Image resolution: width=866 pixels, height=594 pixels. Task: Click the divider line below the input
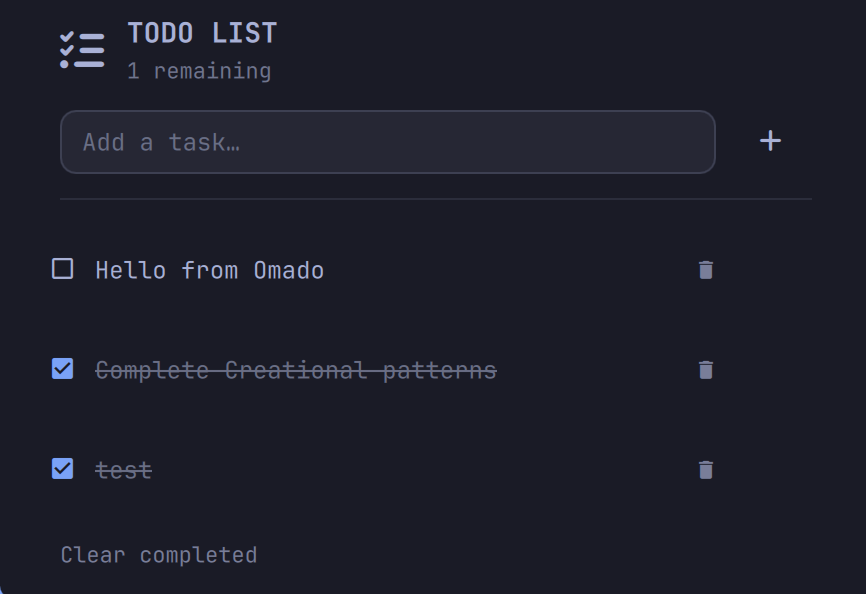[436, 199]
